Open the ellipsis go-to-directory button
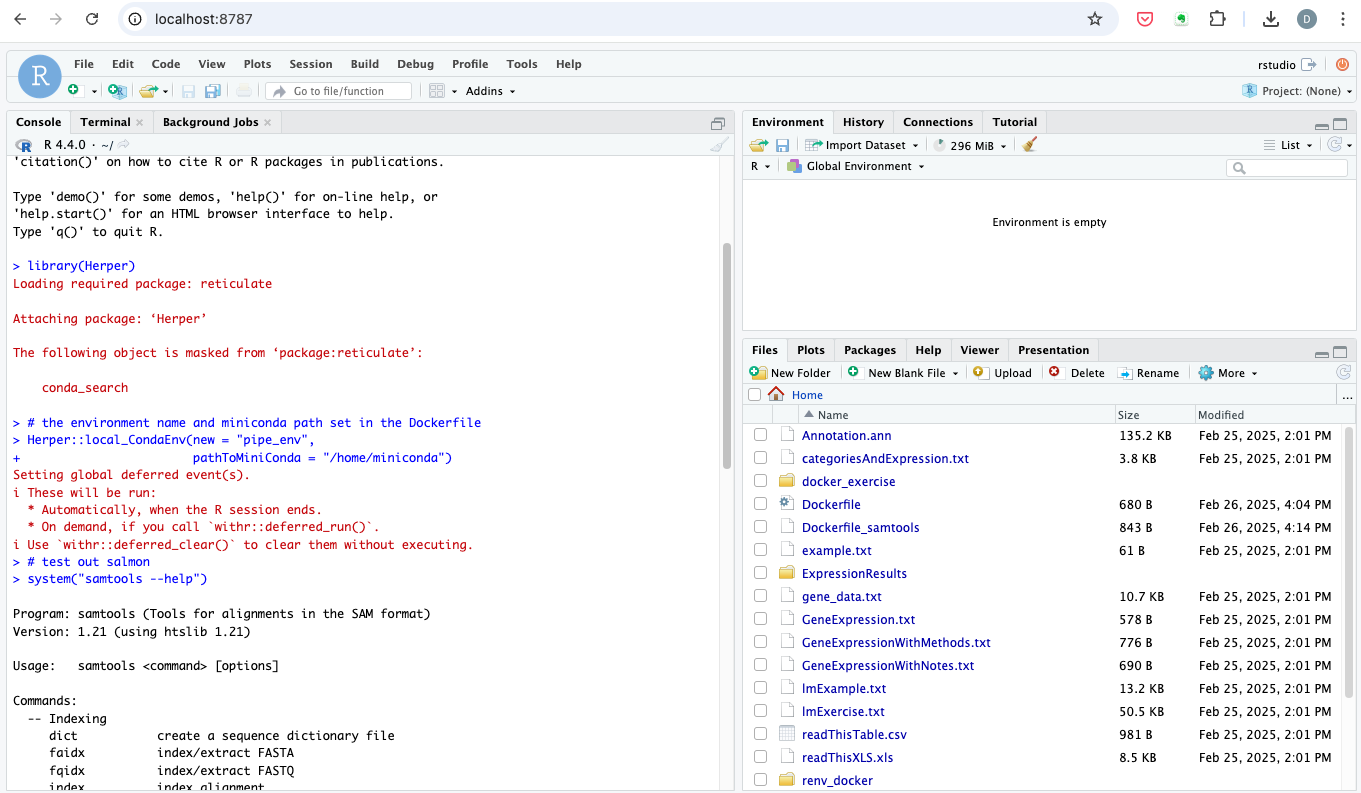 [x=1346, y=395]
